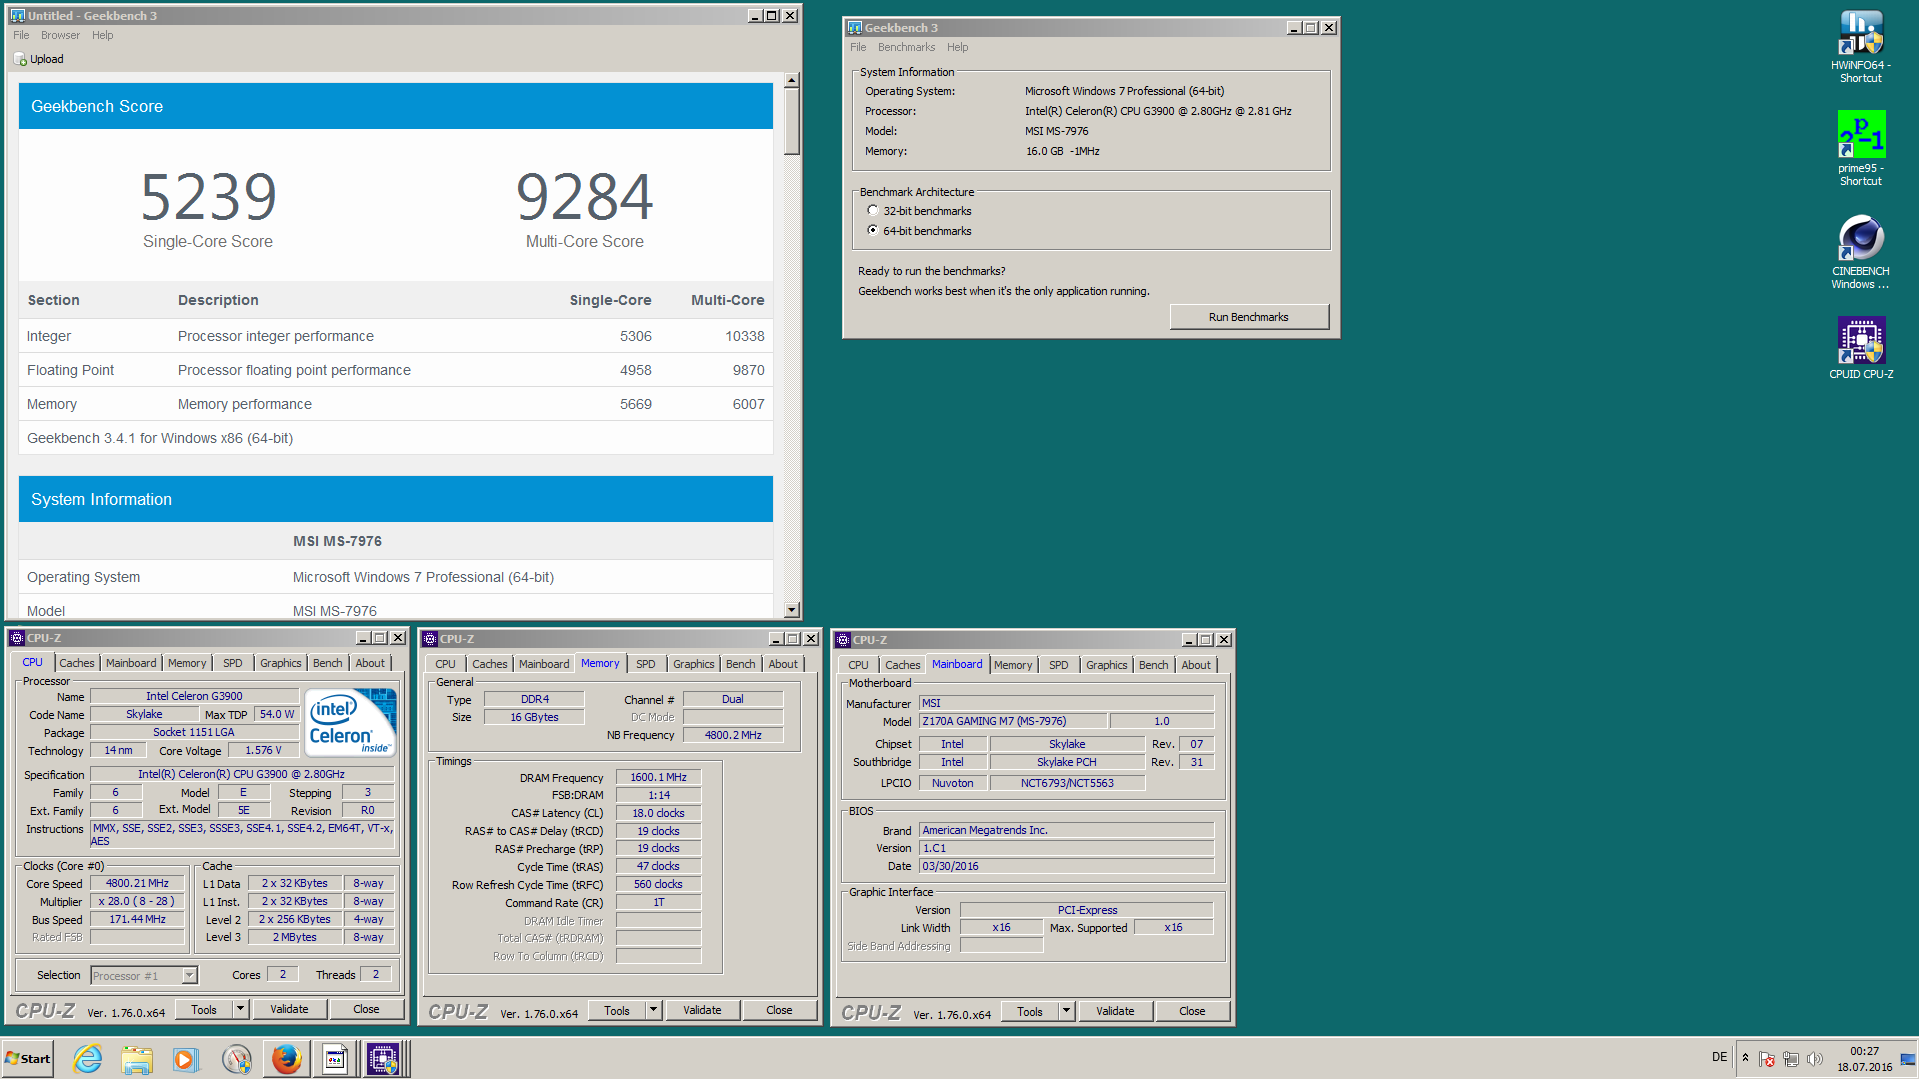Click mainboard model Z170A GAMING M7 field
Viewport: 1919px width, 1079px height.
[x=1013, y=721]
